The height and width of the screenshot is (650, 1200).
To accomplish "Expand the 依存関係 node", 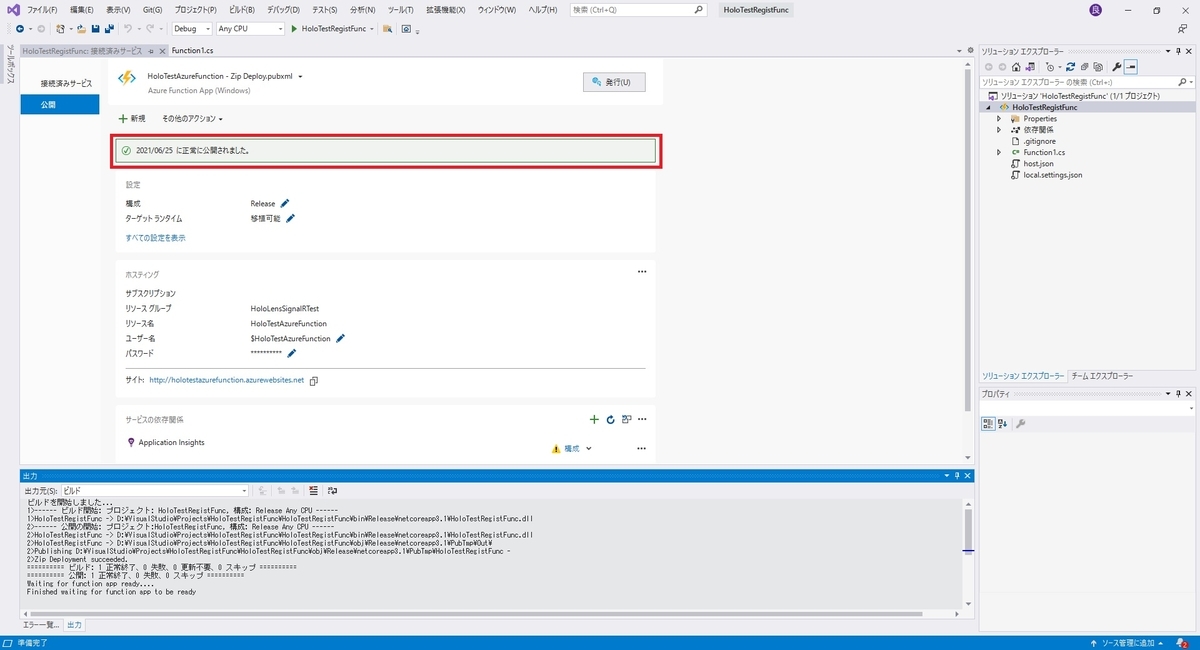I will tap(998, 130).
